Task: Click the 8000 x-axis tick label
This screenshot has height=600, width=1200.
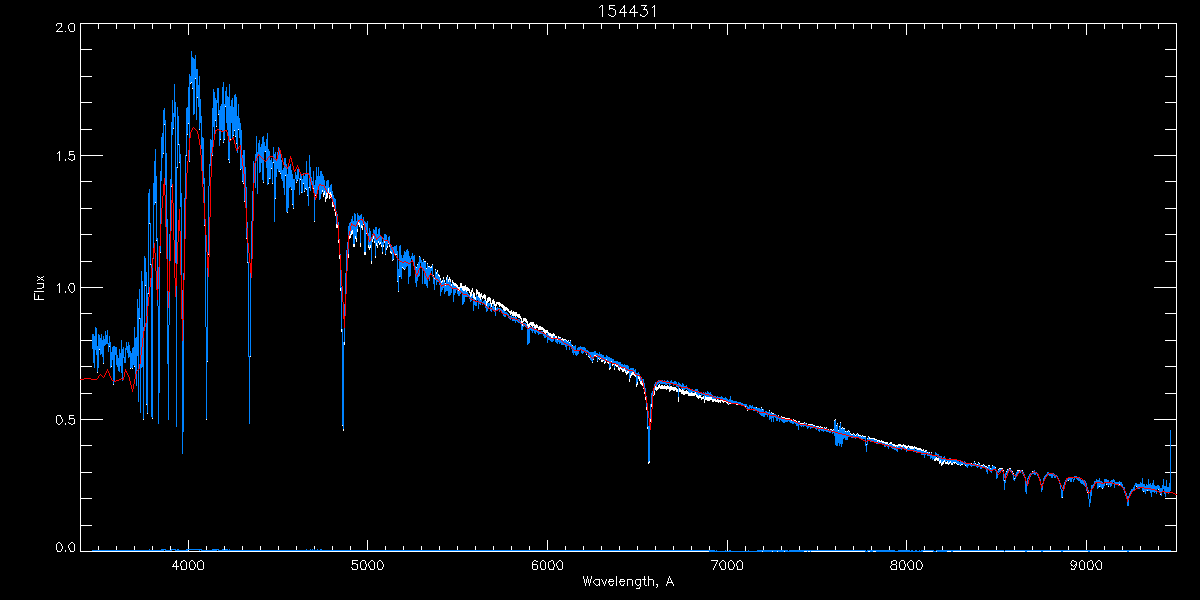Action: (906, 563)
